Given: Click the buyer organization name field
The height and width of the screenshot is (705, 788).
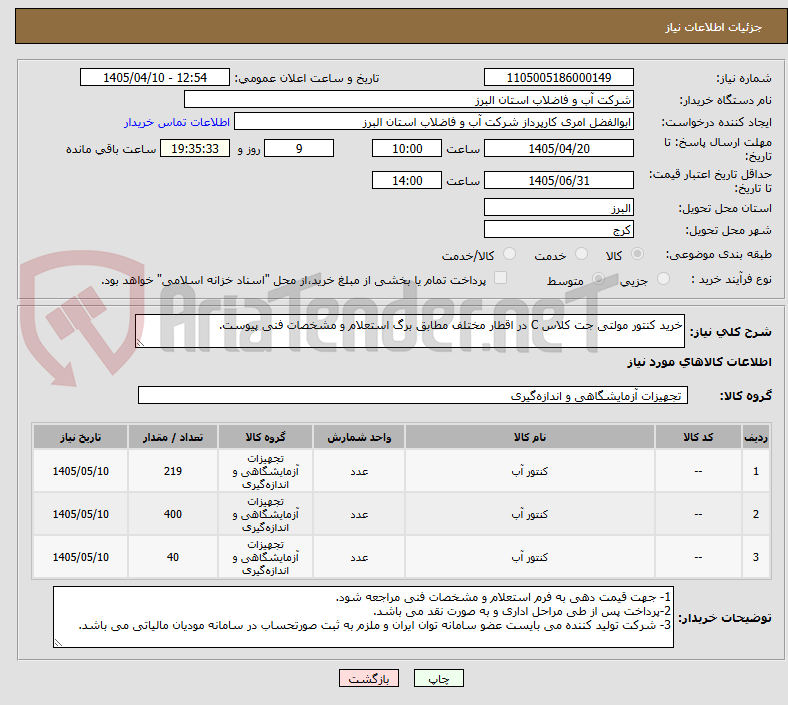Looking at the screenshot, I should (x=409, y=99).
